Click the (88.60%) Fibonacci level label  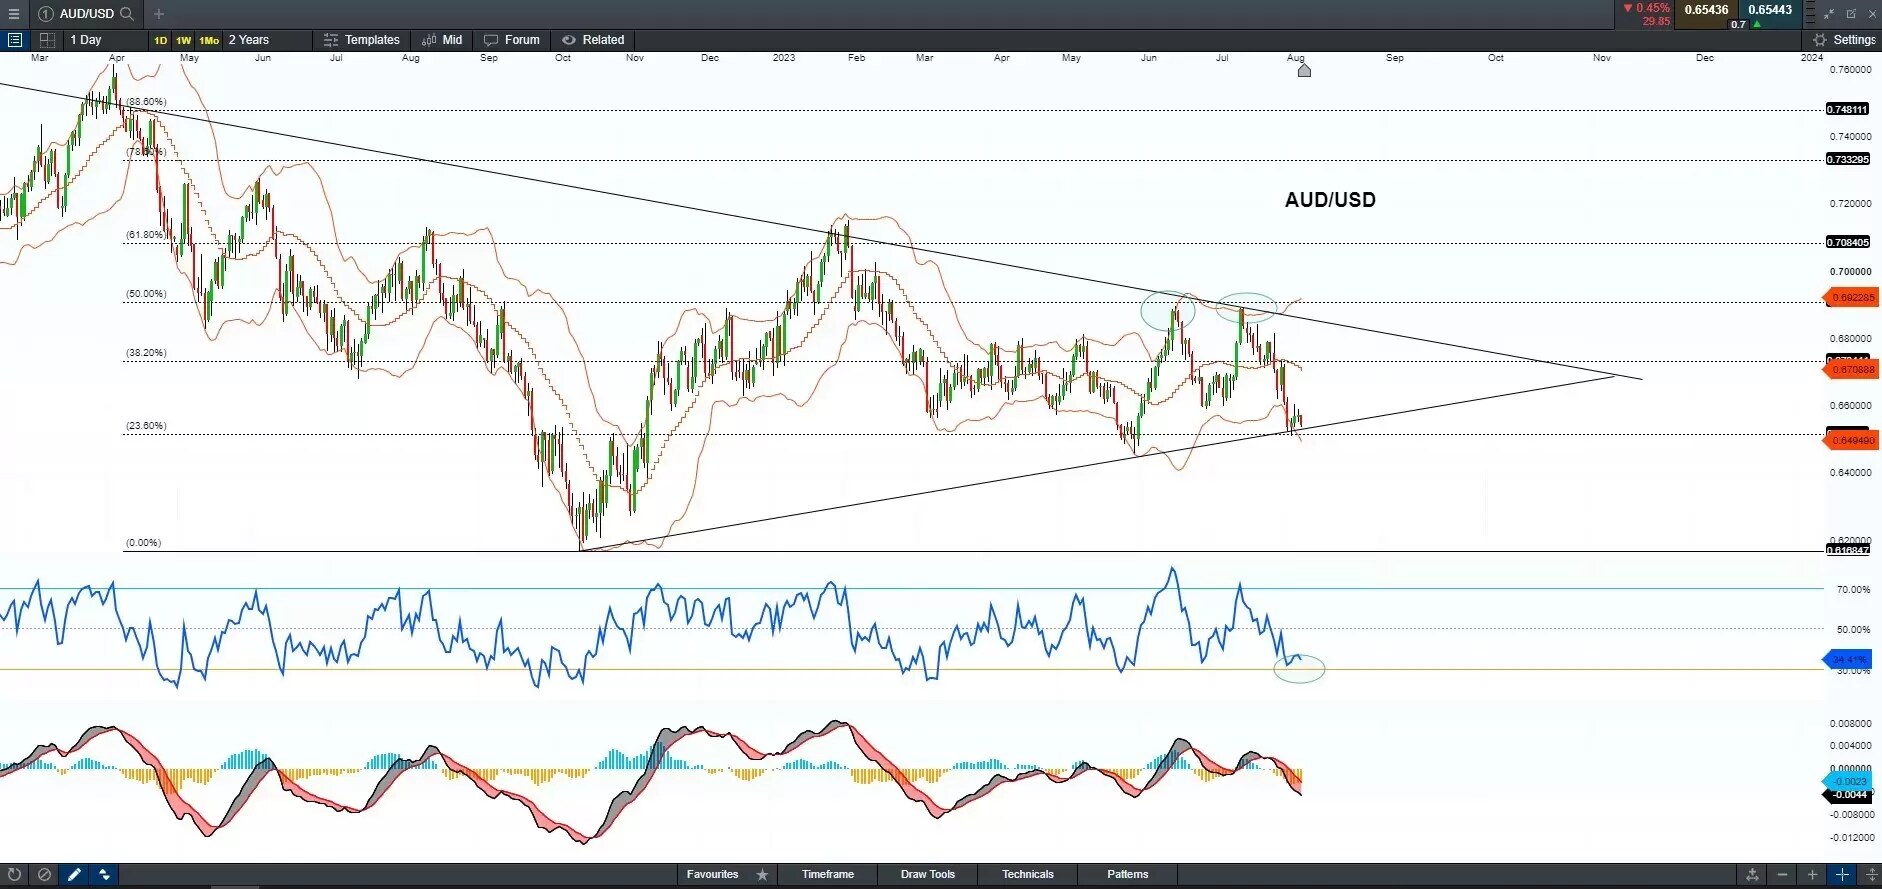(146, 102)
